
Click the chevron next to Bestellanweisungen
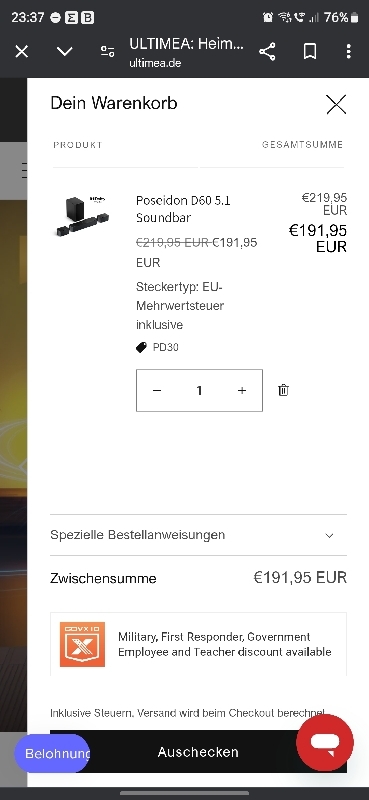point(329,535)
